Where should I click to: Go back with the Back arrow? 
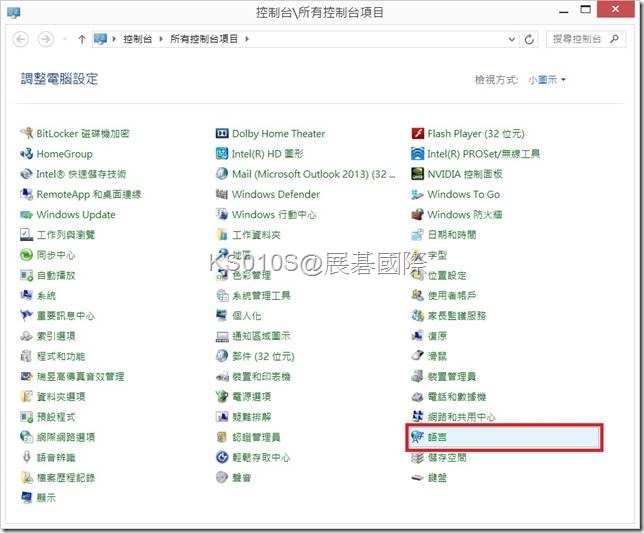tap(21, 39)
